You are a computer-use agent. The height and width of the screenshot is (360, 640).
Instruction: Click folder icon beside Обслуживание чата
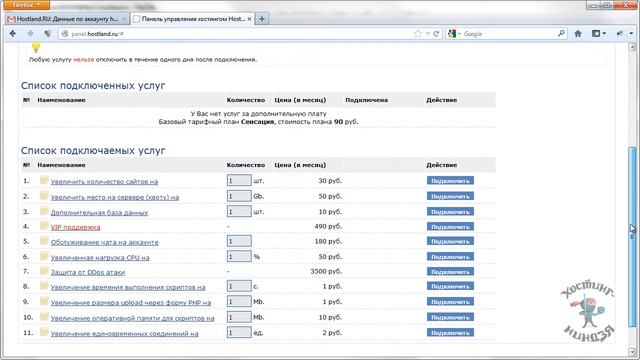click(x=44, y=241)
